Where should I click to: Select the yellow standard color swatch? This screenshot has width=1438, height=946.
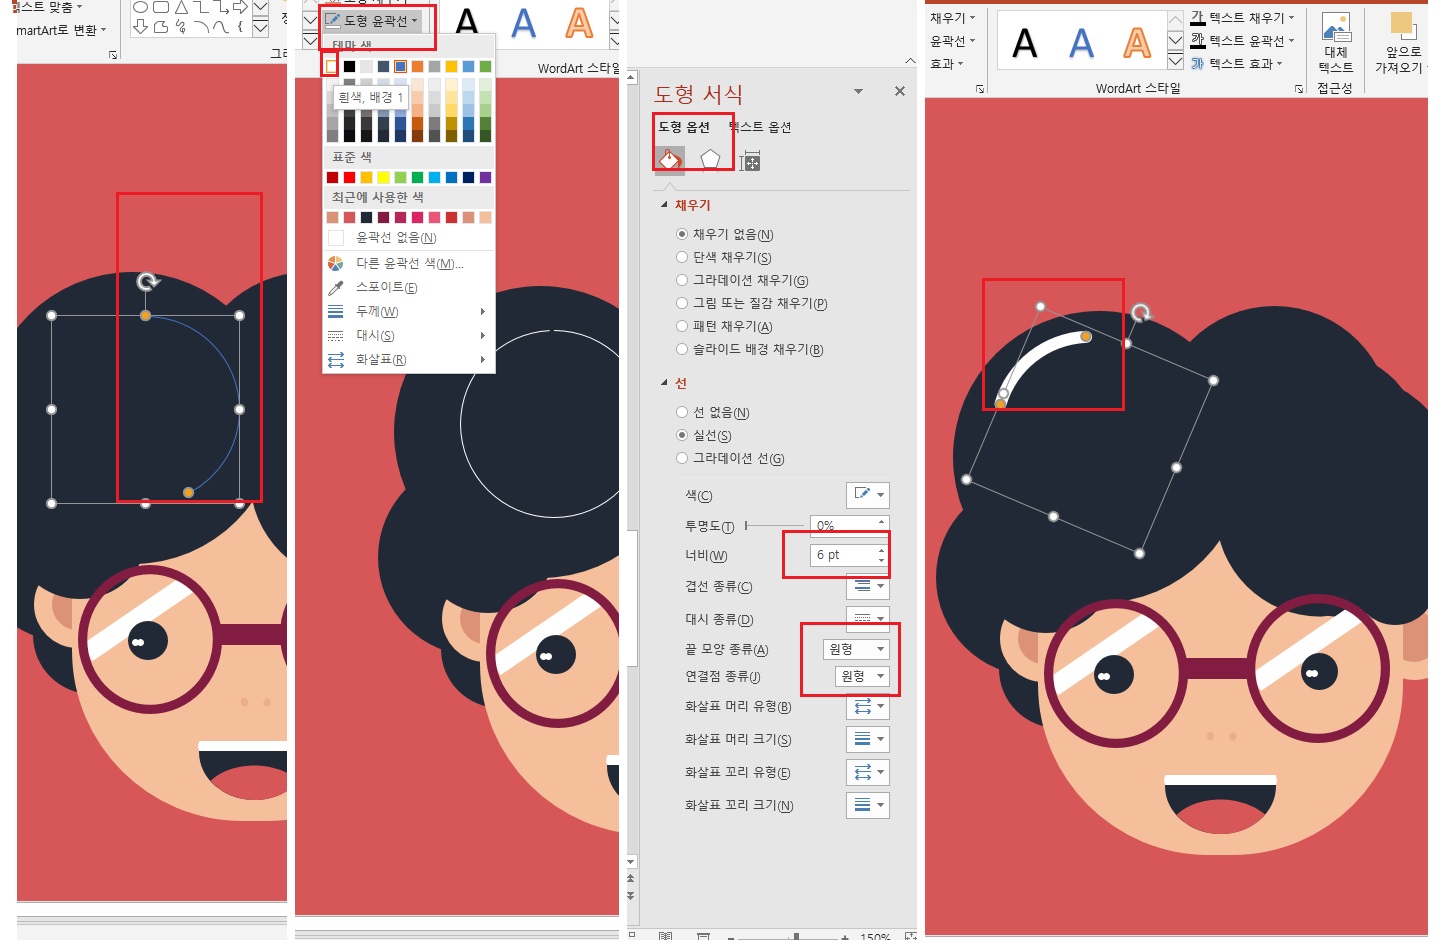coord(383,177)
